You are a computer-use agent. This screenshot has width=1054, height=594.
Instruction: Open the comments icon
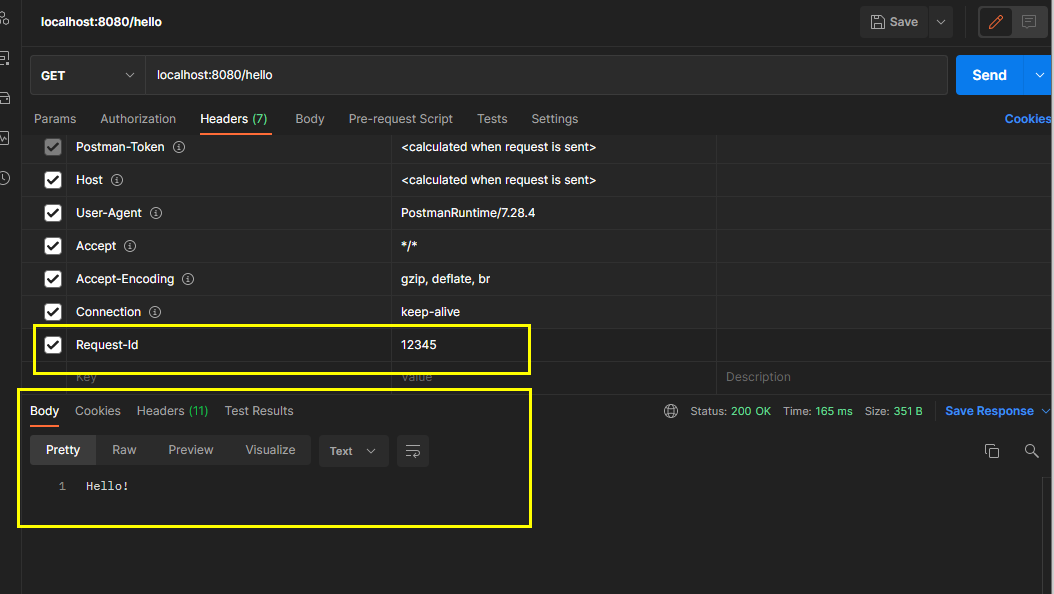1028,22
